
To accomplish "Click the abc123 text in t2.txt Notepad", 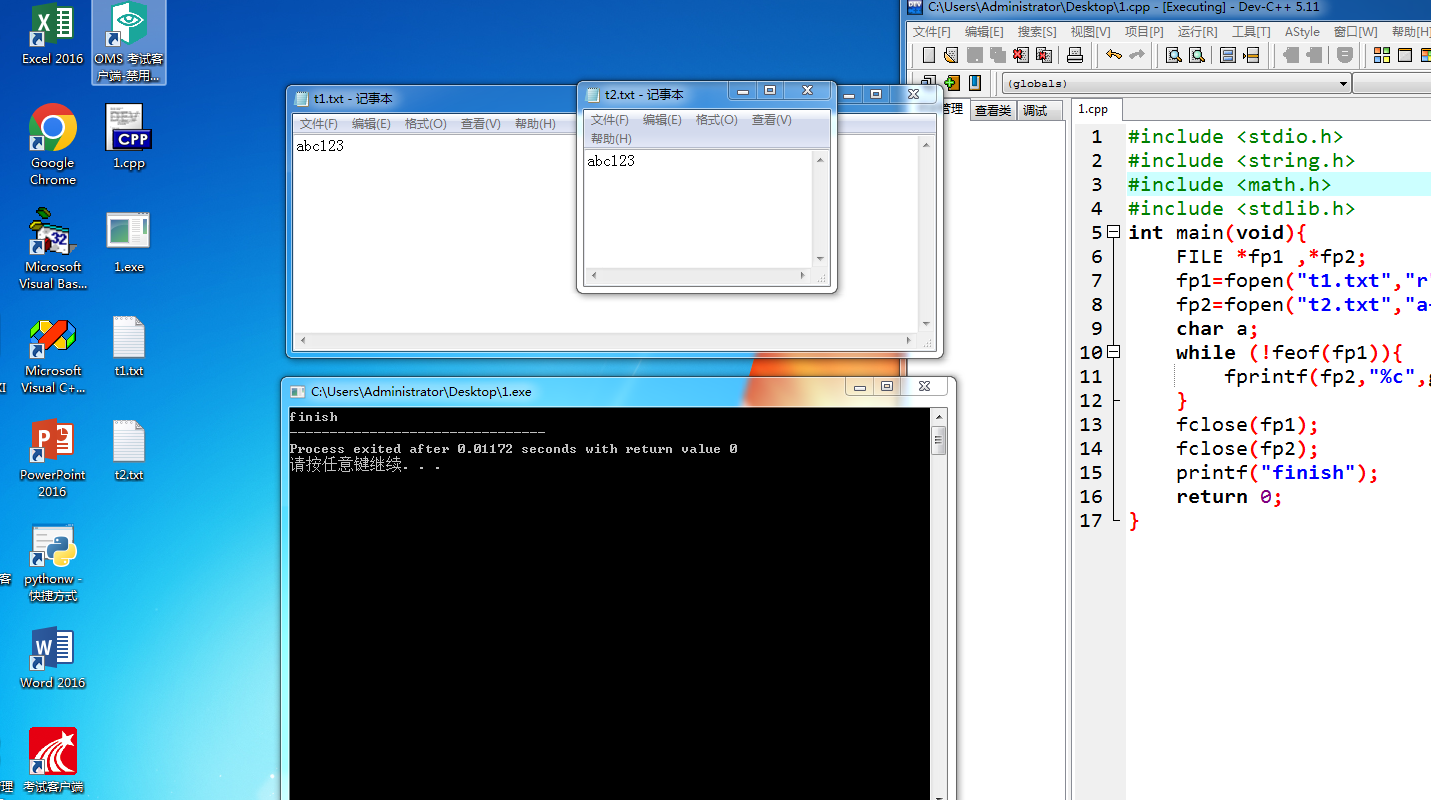I will coord(611,161).
